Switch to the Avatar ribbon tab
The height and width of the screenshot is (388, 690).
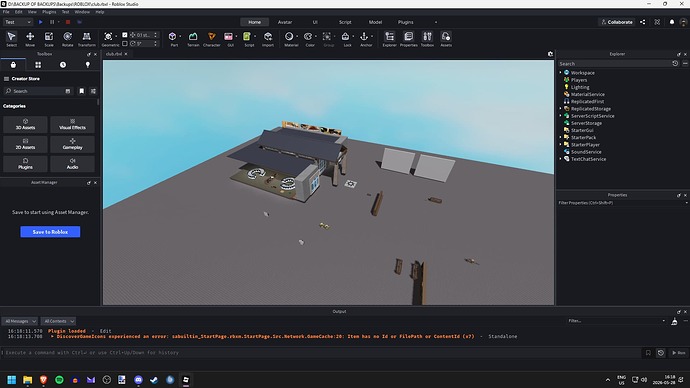pyautogui.click(x=285, y=22)
